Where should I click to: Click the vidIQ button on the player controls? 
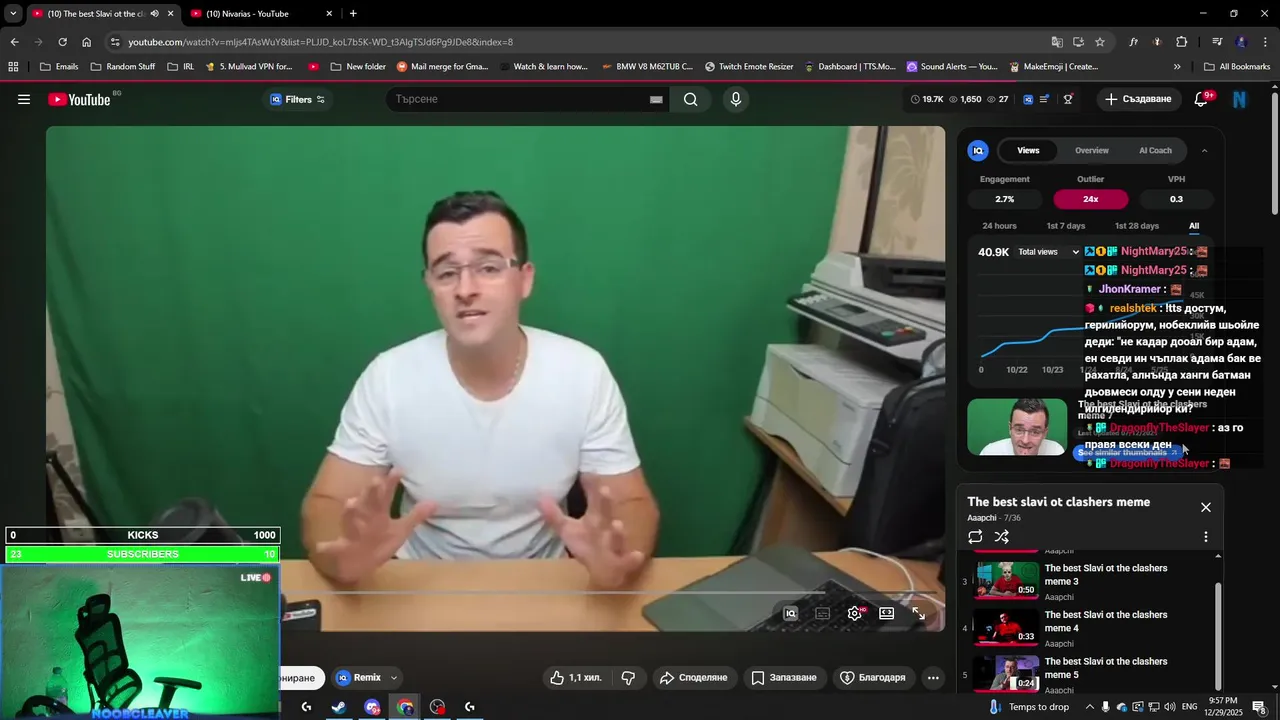790,614
